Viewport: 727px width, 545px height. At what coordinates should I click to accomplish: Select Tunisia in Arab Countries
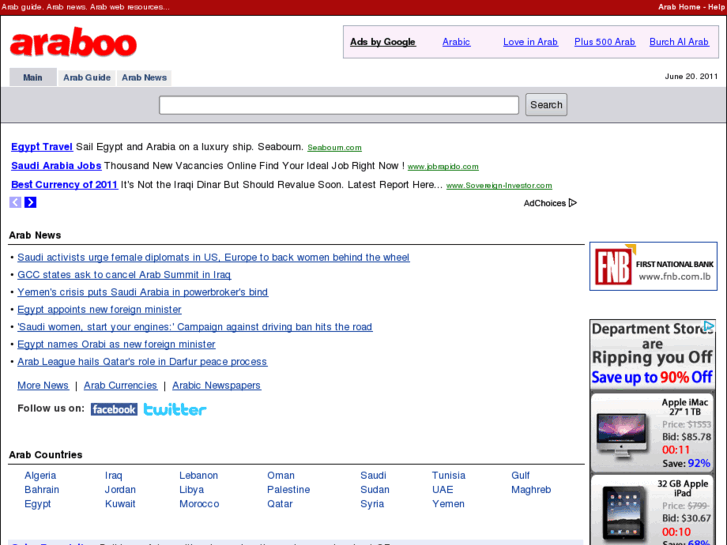(448, 475)
